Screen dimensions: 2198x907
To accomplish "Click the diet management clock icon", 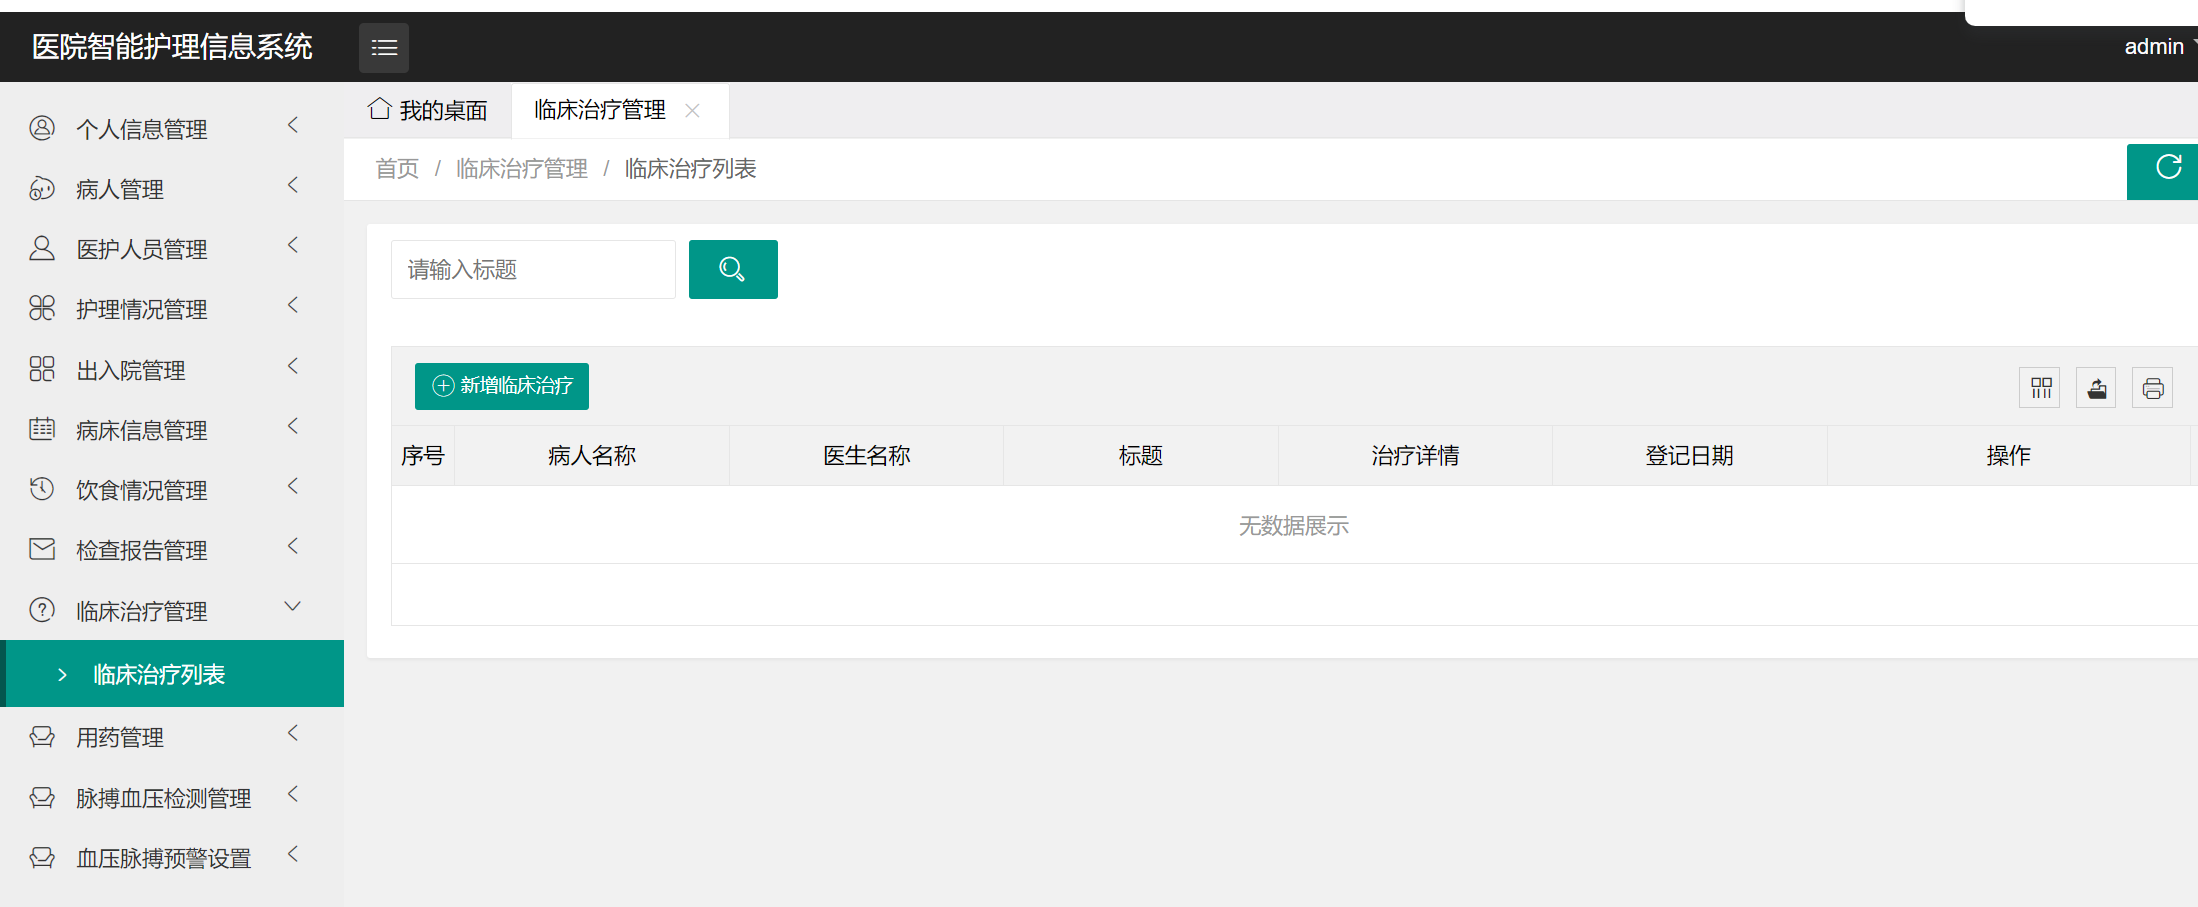I will (42, 489).
